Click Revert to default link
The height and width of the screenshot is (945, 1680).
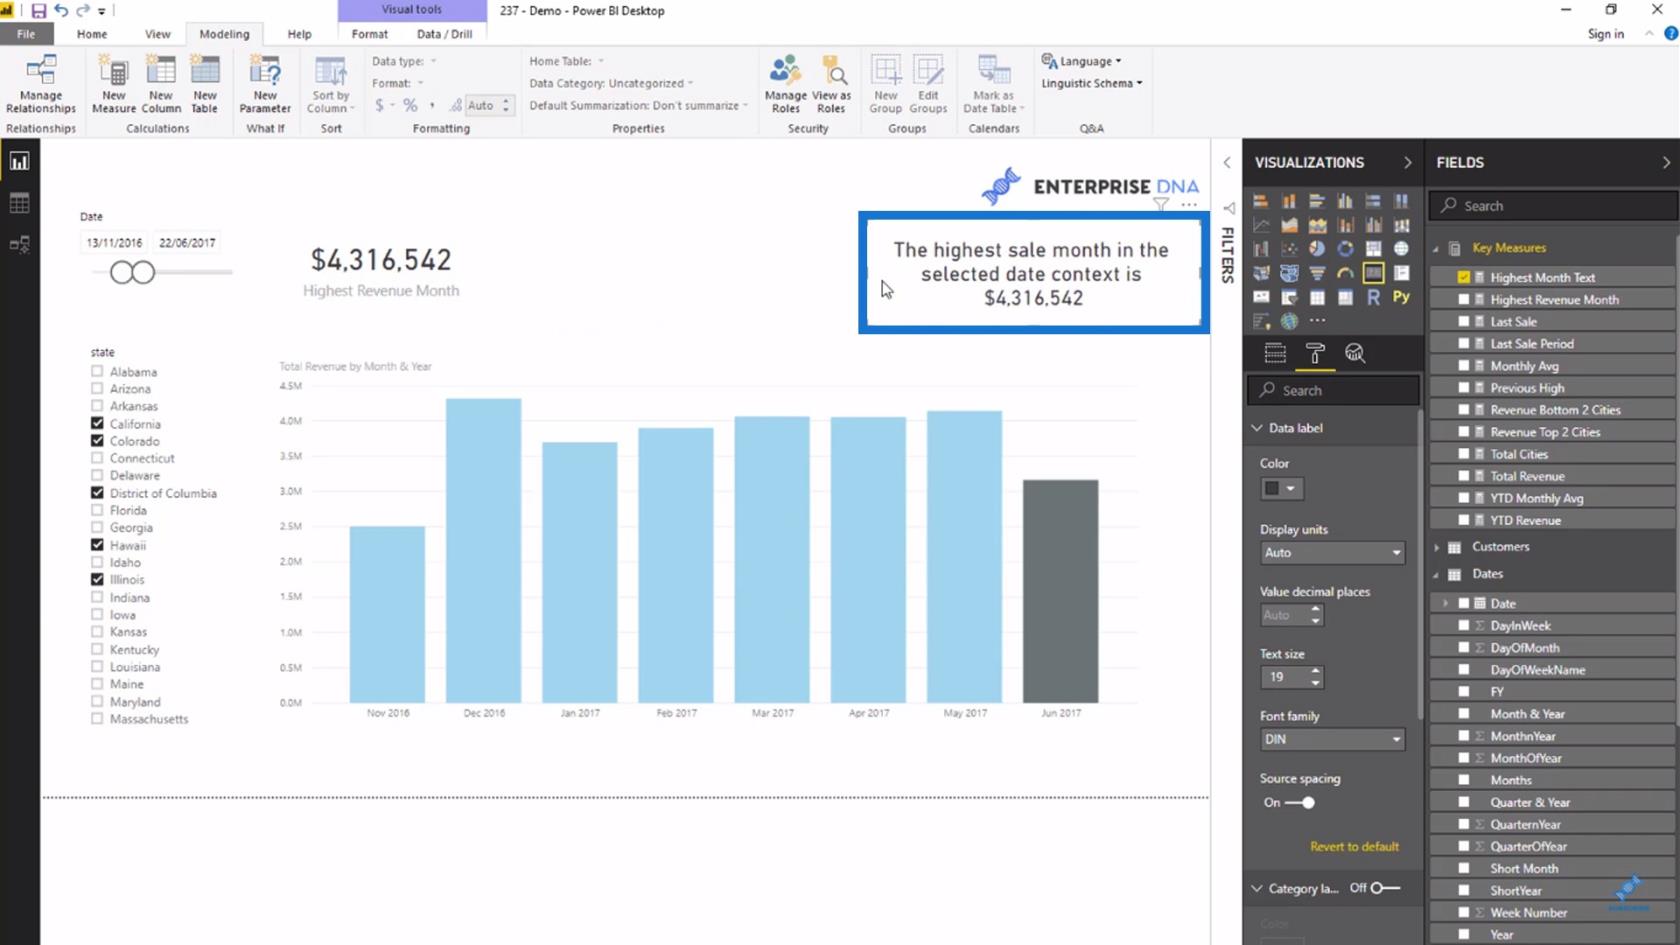pos(1354,847)
